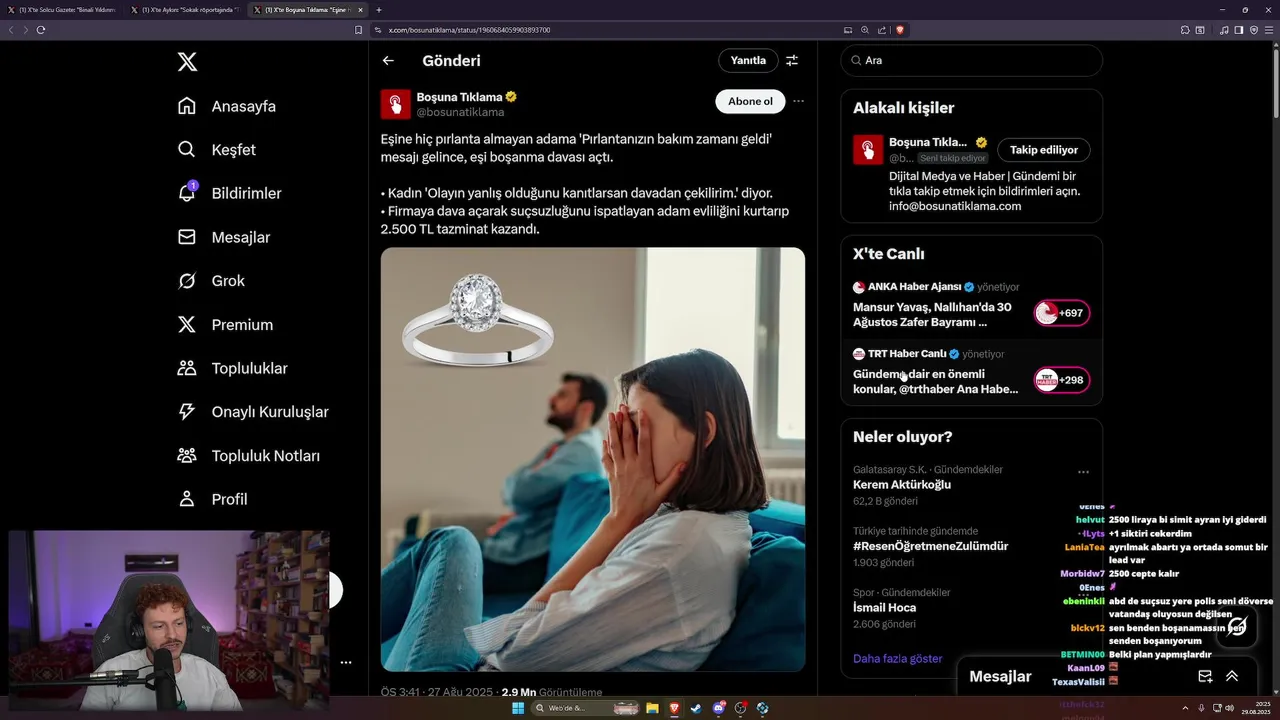Click Boşuna Tıklama post avatar
Screen dimensions: 1280x720
[x=396, y=104]
